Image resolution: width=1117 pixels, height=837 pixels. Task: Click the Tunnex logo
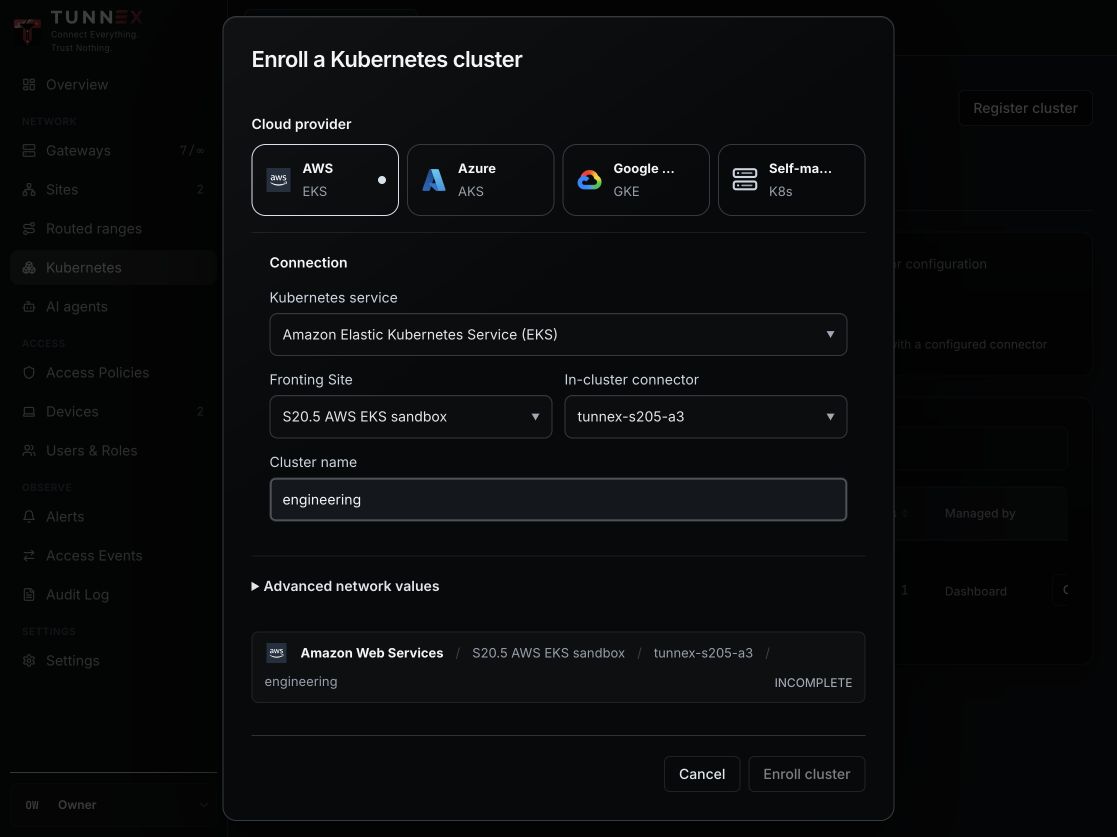(78, 30)
